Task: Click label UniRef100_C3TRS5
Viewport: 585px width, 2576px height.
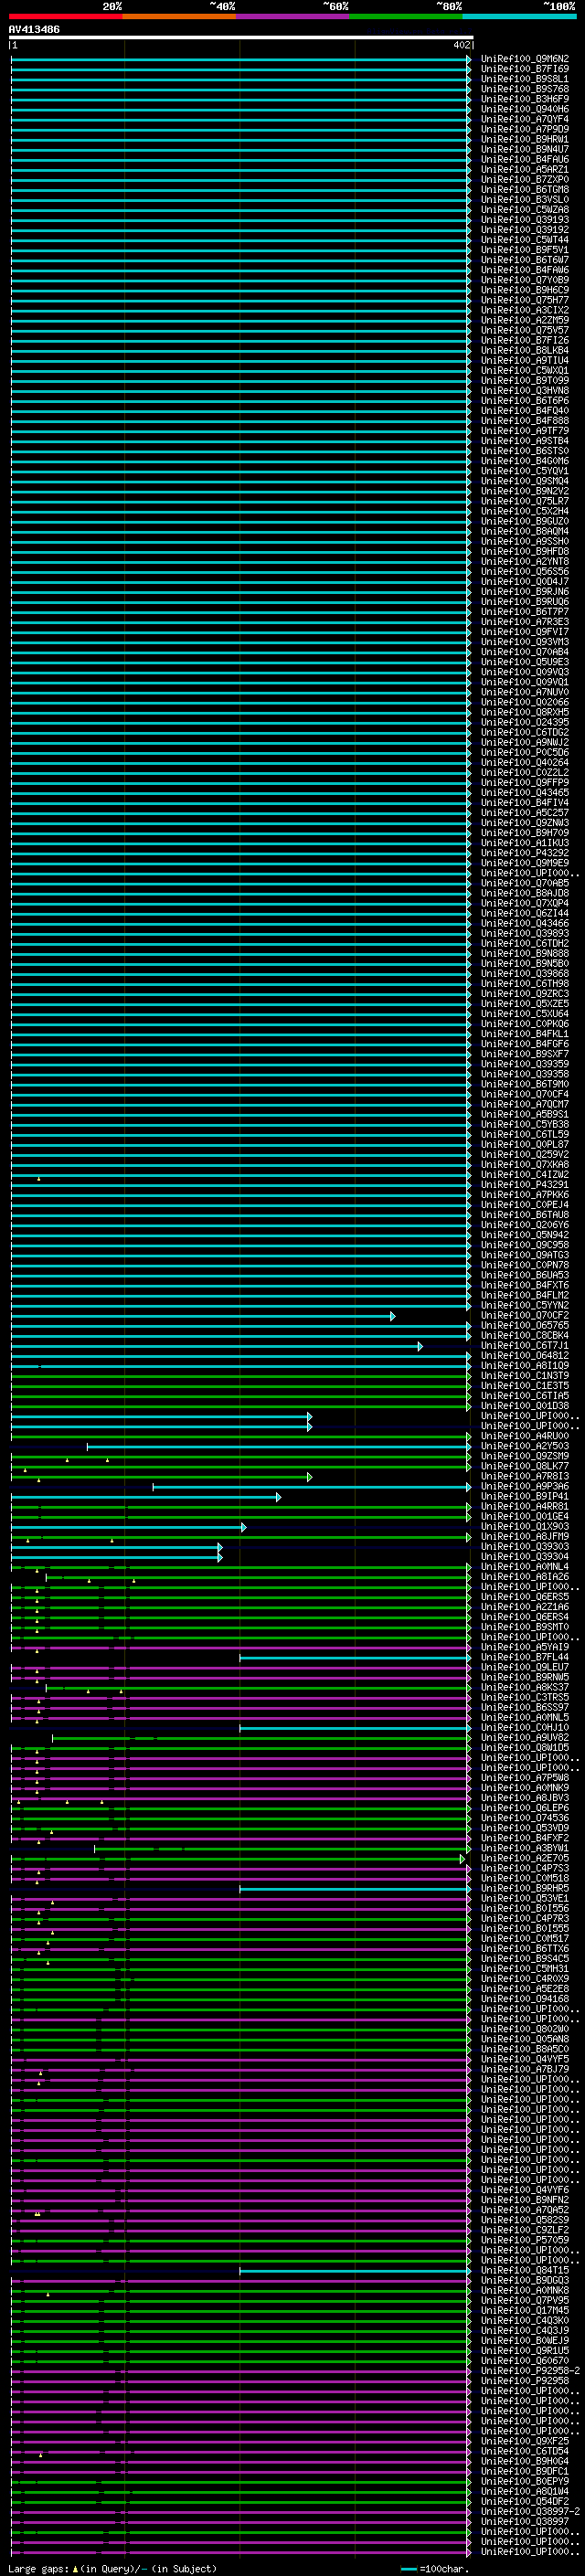Action: click(x=525, y=1698)
